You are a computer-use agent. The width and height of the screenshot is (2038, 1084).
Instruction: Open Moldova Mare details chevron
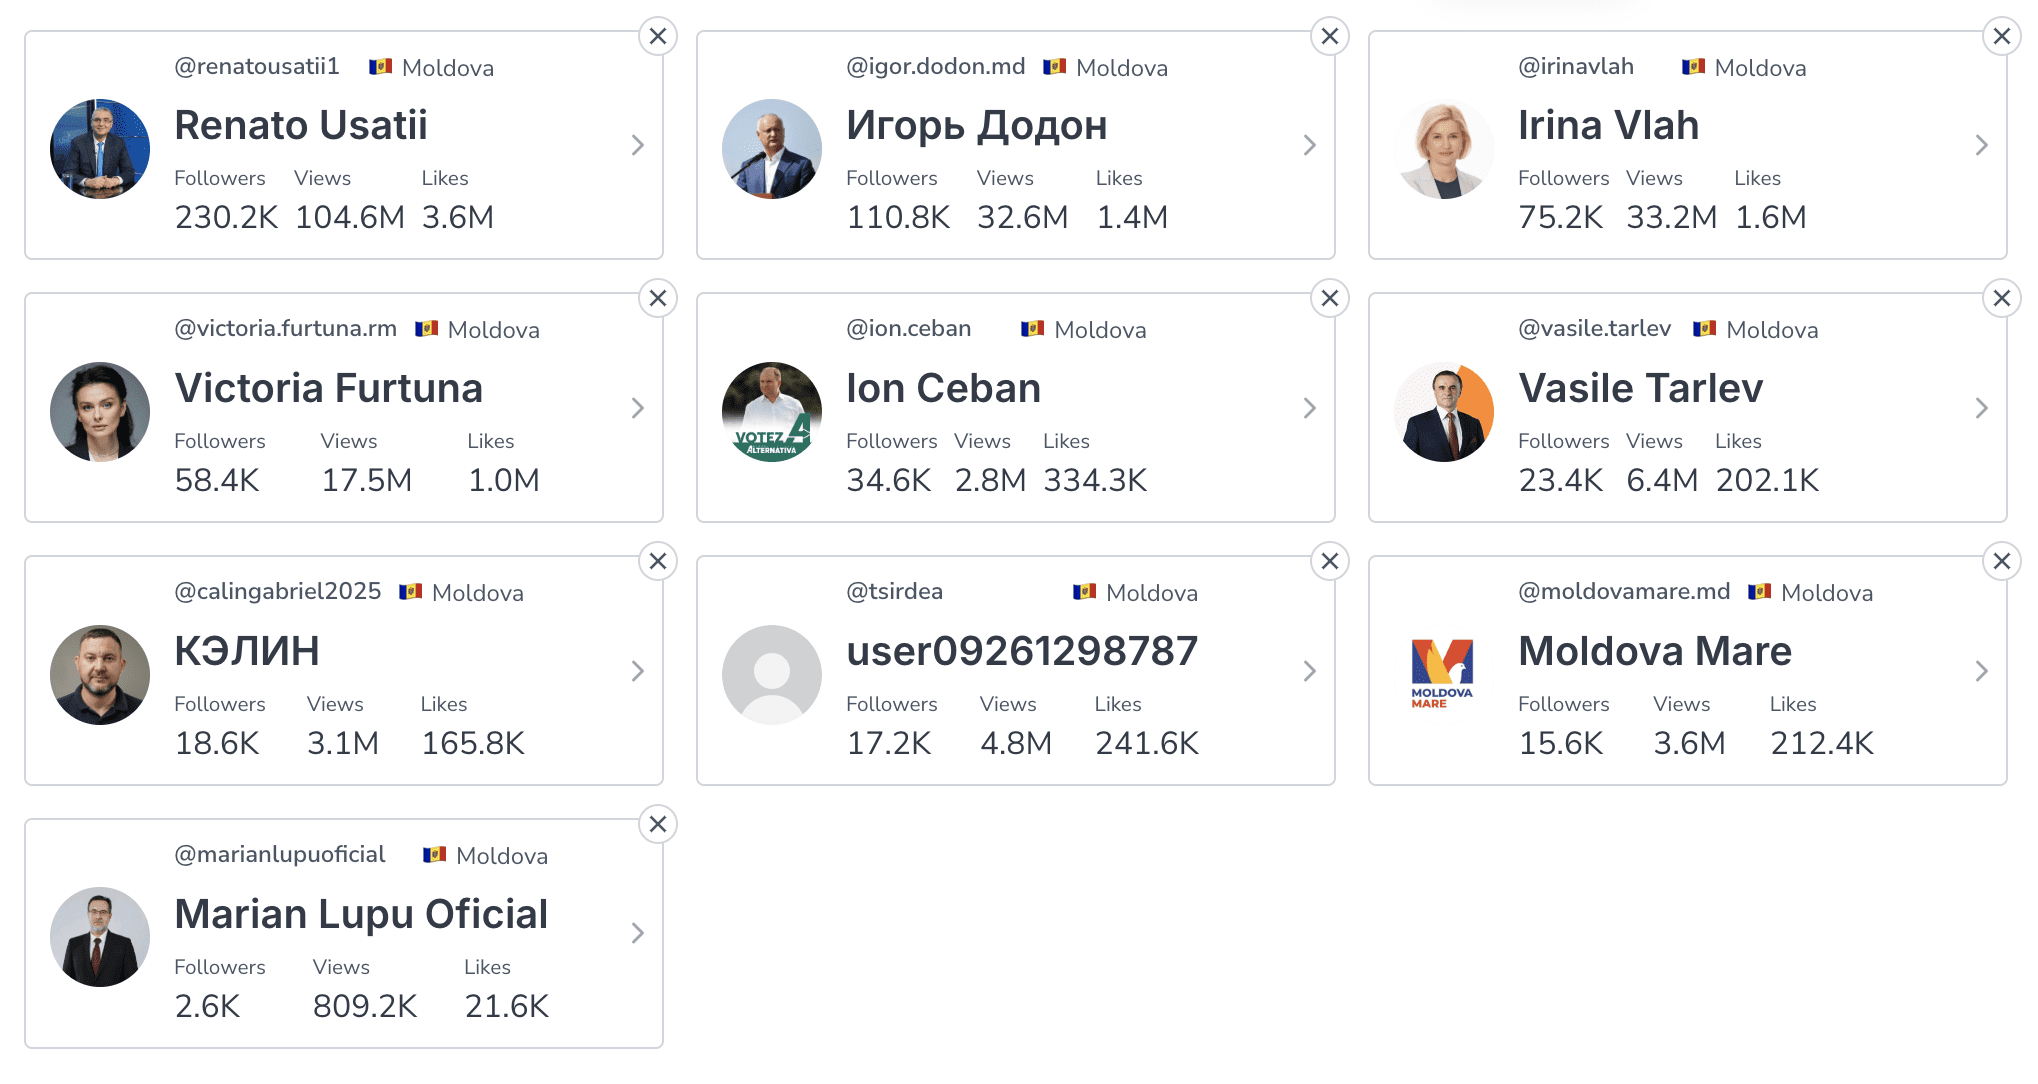click(1981, 671)
